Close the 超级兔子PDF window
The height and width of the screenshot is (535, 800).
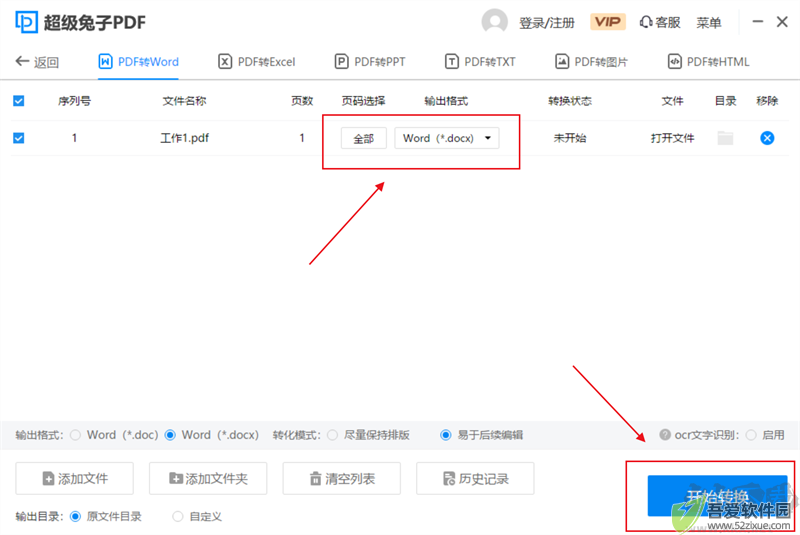[782, 21]
